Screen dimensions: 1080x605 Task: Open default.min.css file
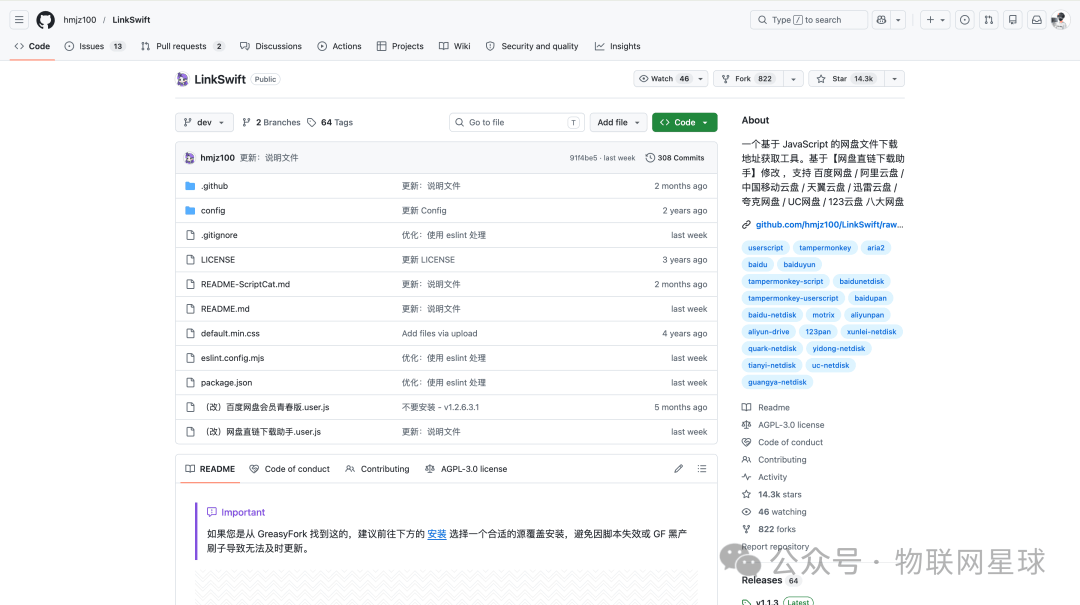[x=230, y=334]
